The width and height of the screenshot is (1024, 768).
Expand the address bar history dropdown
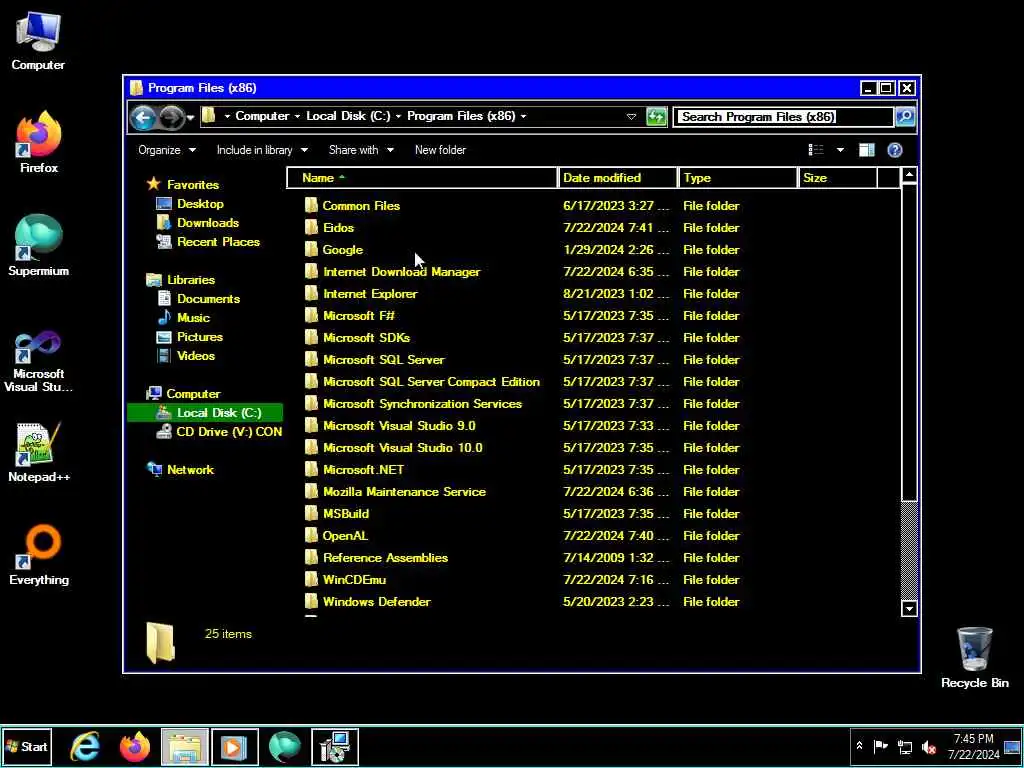(631, 117)
